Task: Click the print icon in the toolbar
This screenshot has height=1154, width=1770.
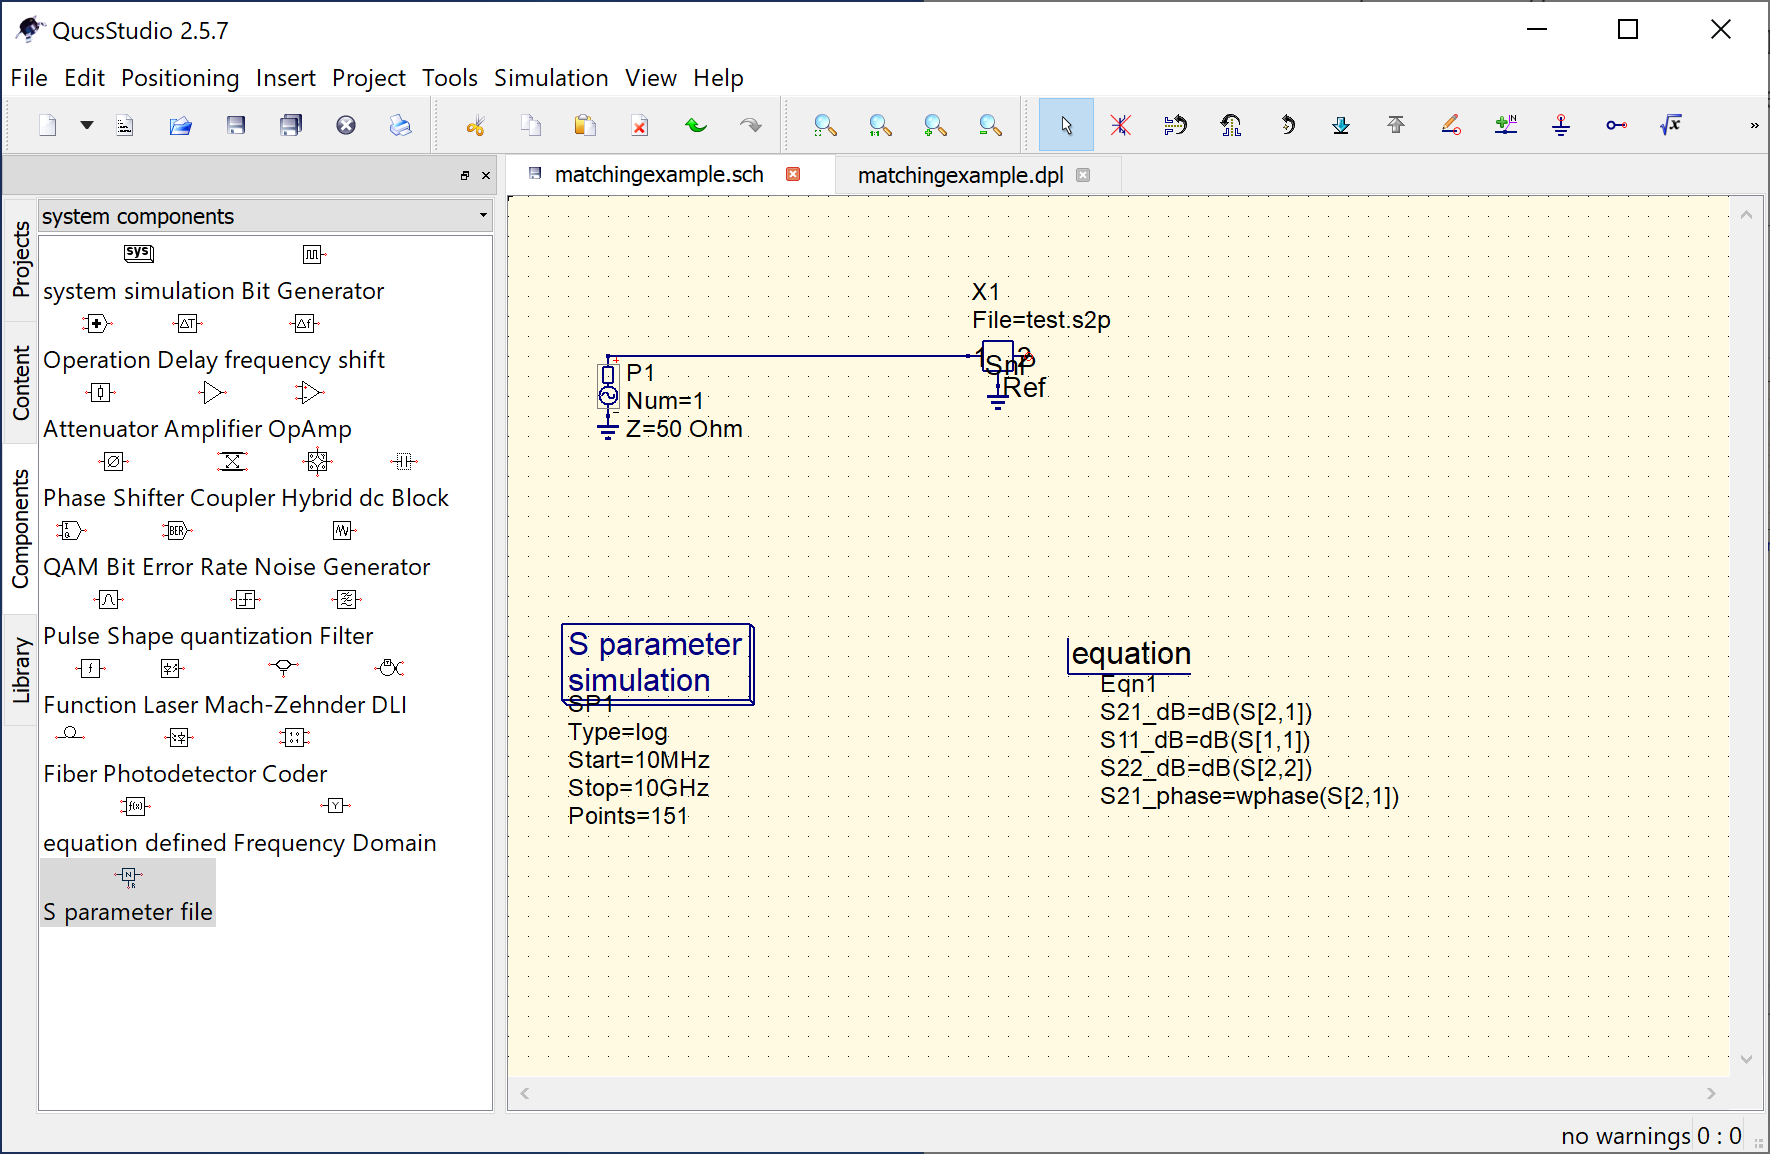Action: 400,125
